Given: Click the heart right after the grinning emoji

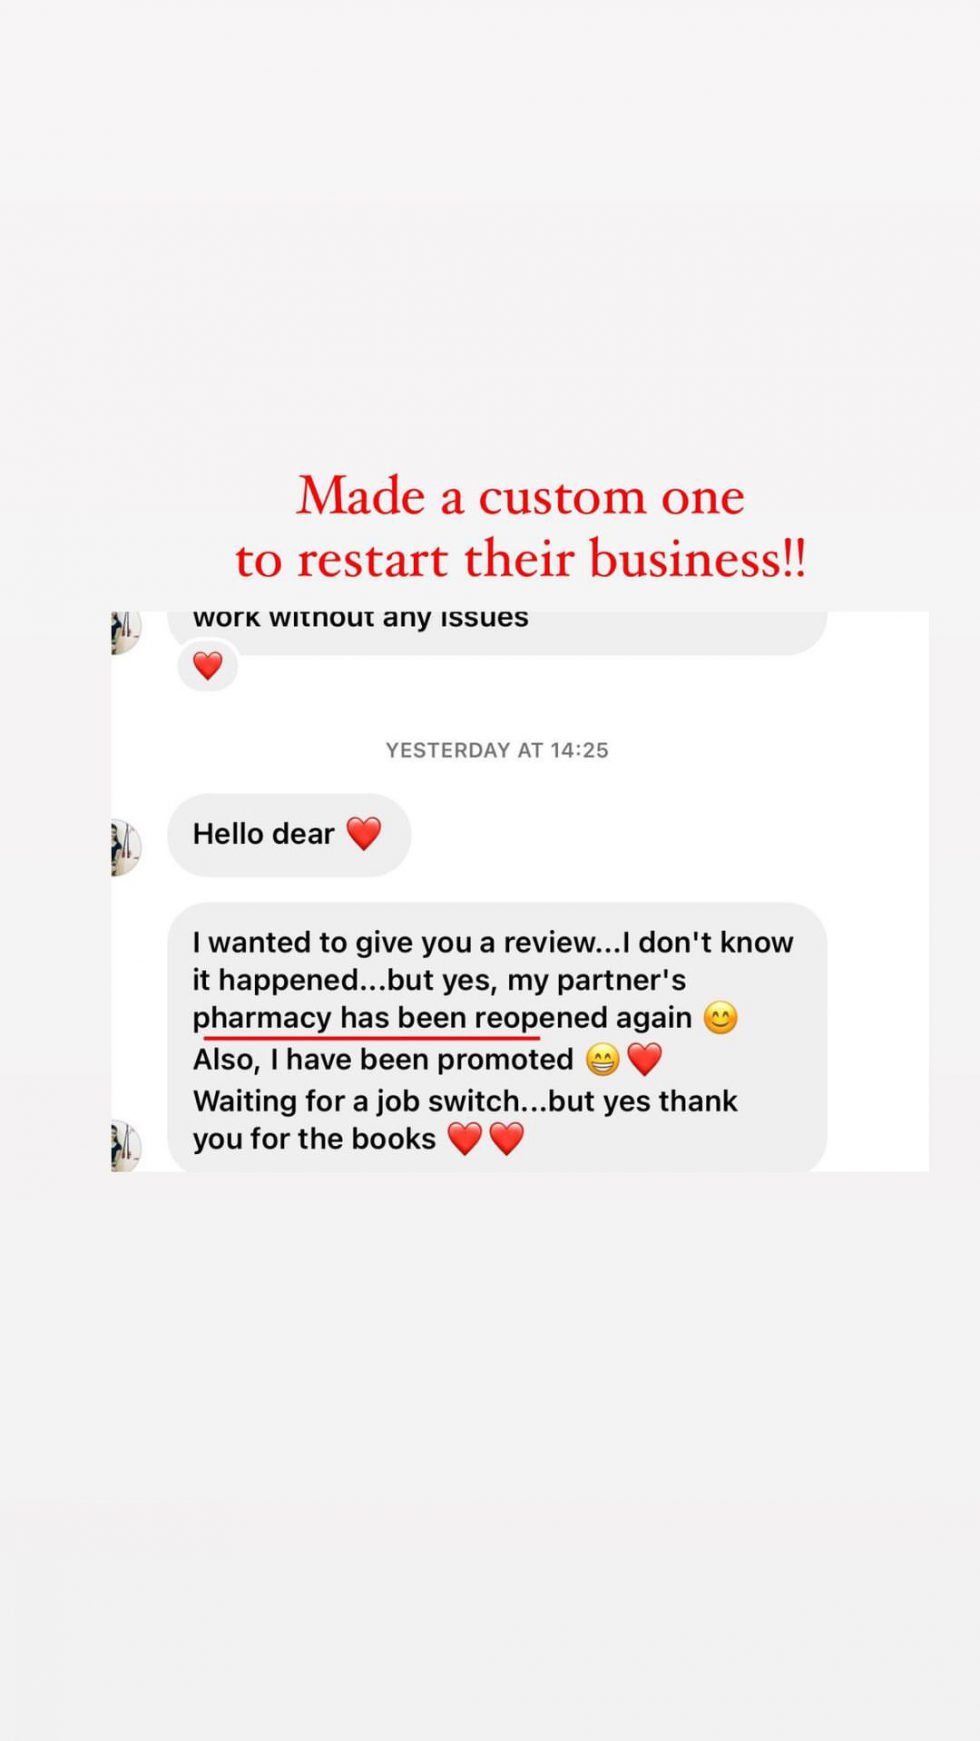Looking at the screenshot, I should pyautogui.click(x=645, y=1059).
